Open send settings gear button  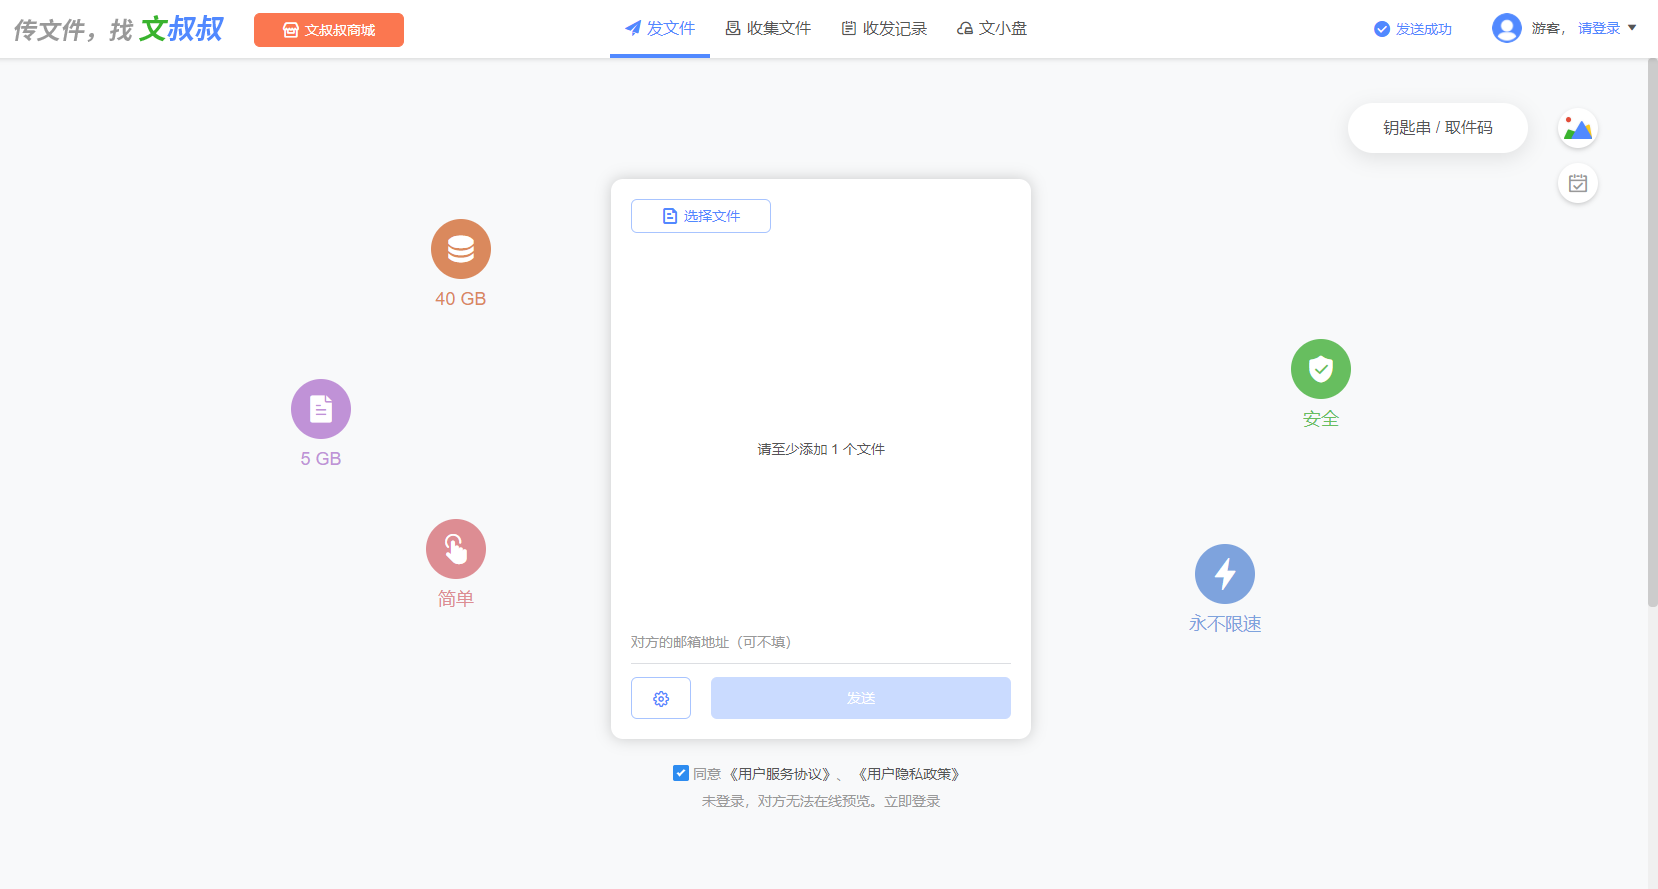point(660,698)
